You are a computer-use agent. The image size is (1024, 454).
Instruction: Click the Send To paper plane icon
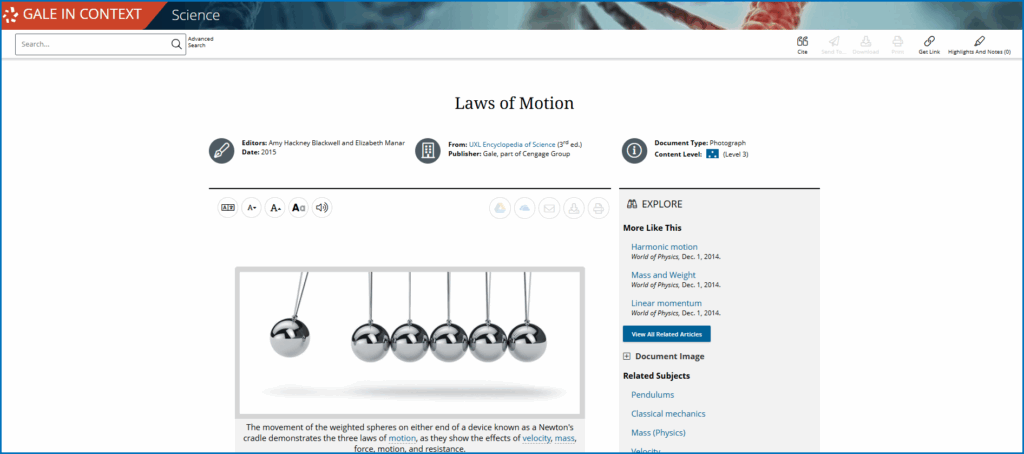click(833, 41)
